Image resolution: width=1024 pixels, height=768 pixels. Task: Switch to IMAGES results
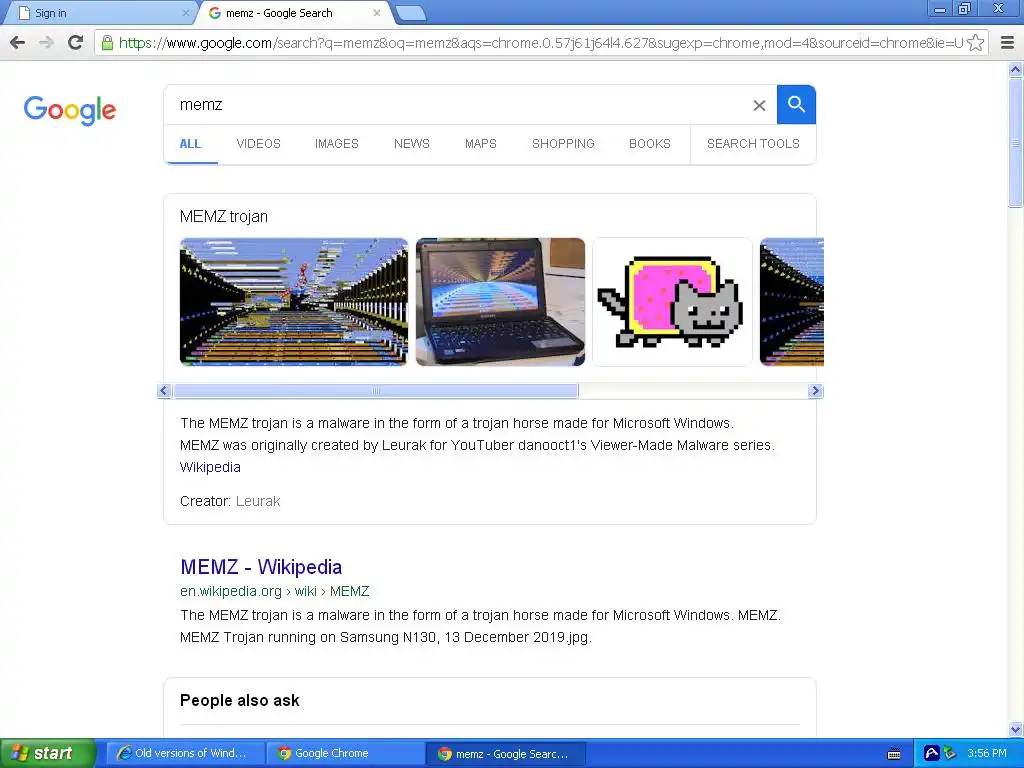337,144
